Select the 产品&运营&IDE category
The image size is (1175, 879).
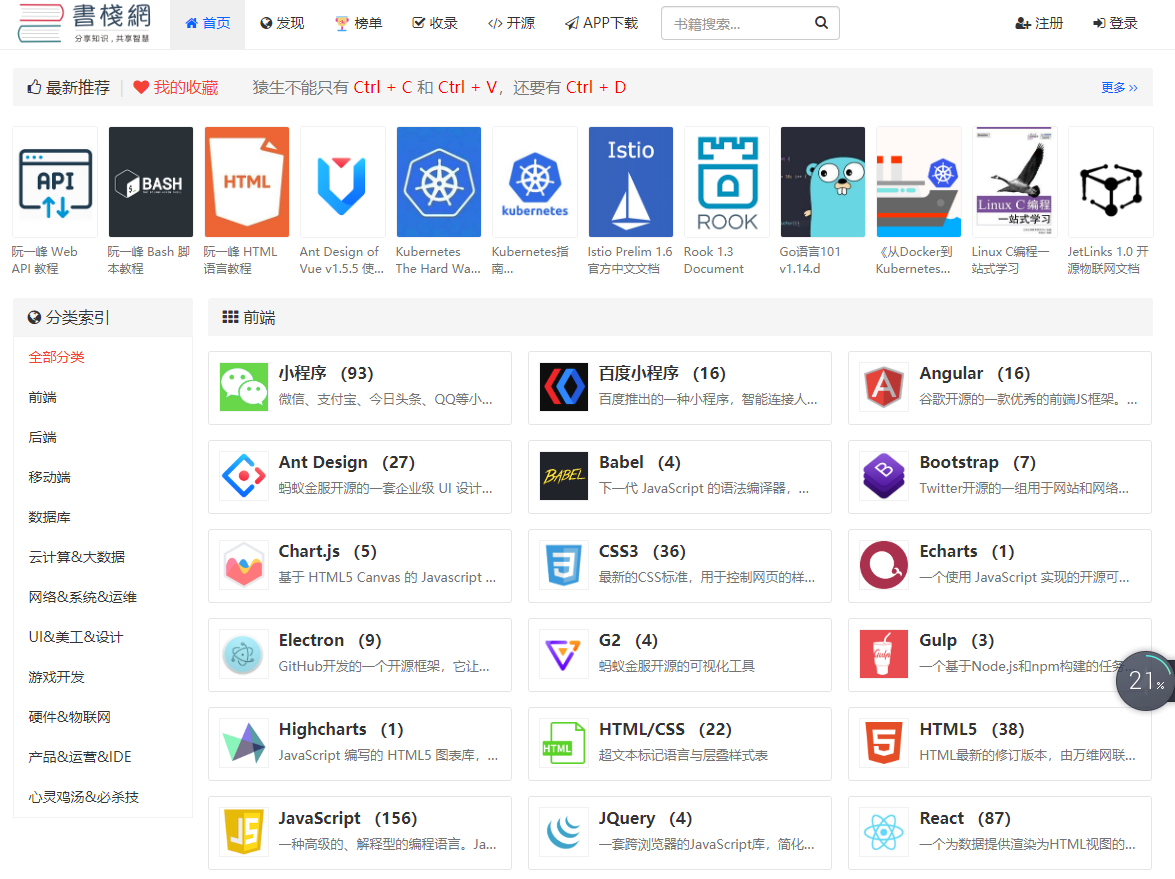[79, 757]
